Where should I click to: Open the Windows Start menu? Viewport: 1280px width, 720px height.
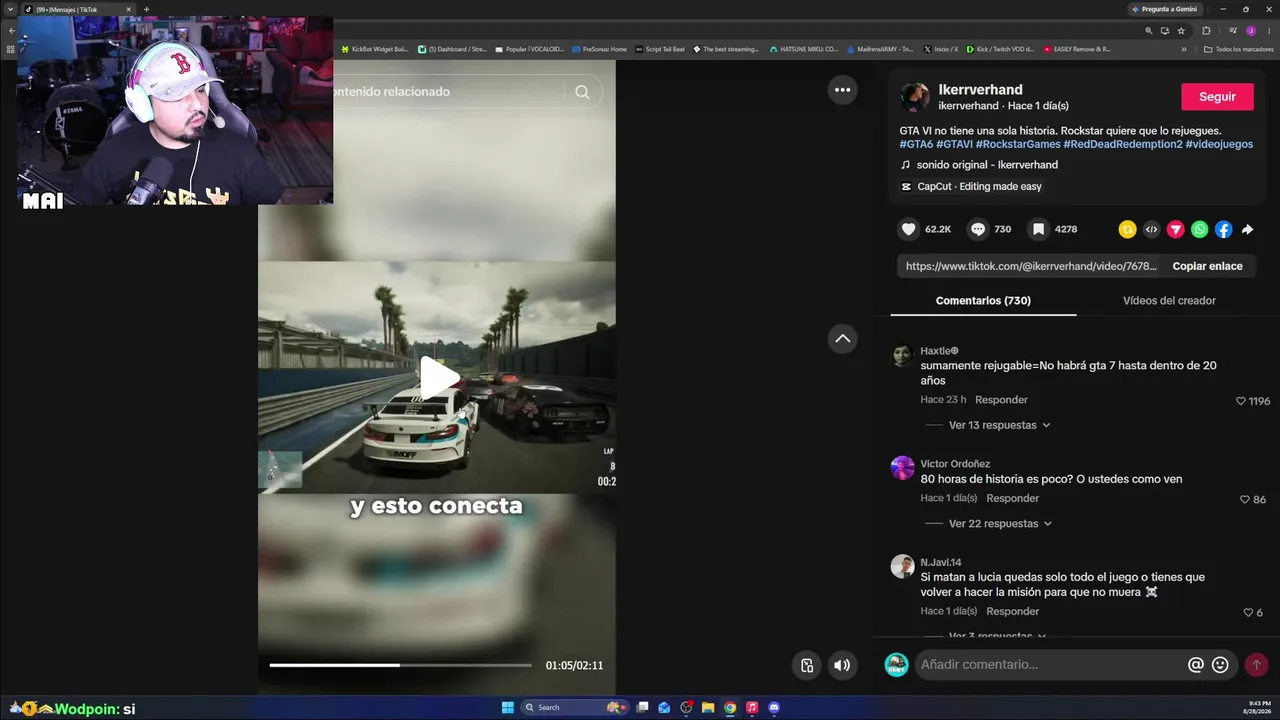(507, 707)
